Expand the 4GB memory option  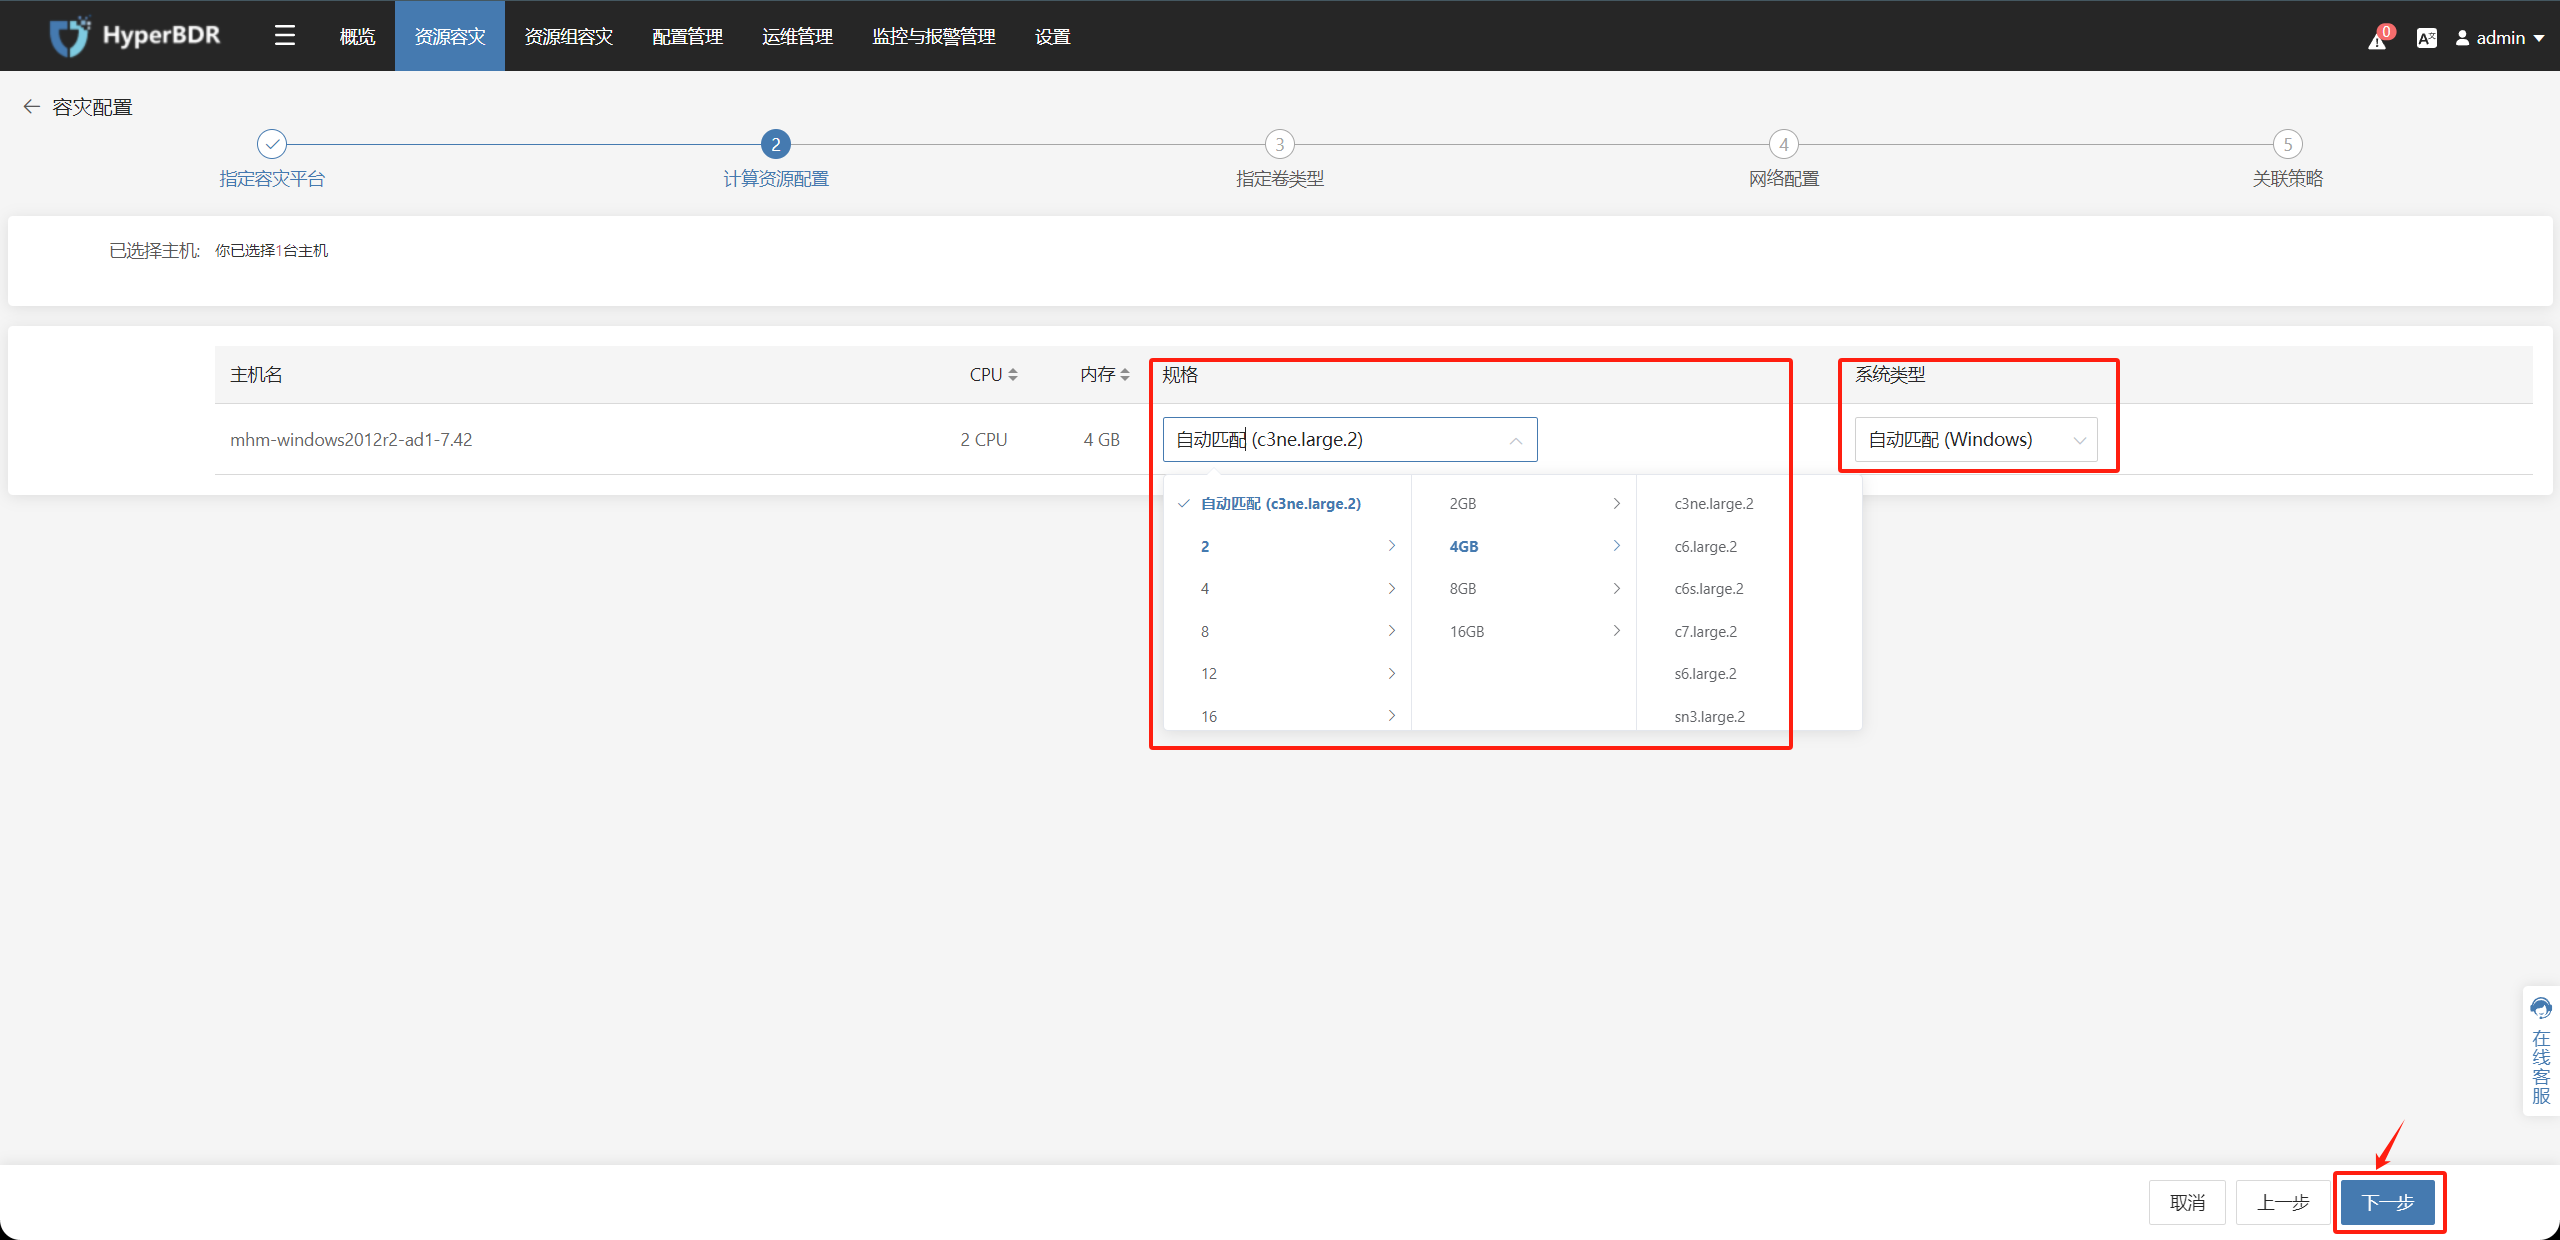point(1524,546)
